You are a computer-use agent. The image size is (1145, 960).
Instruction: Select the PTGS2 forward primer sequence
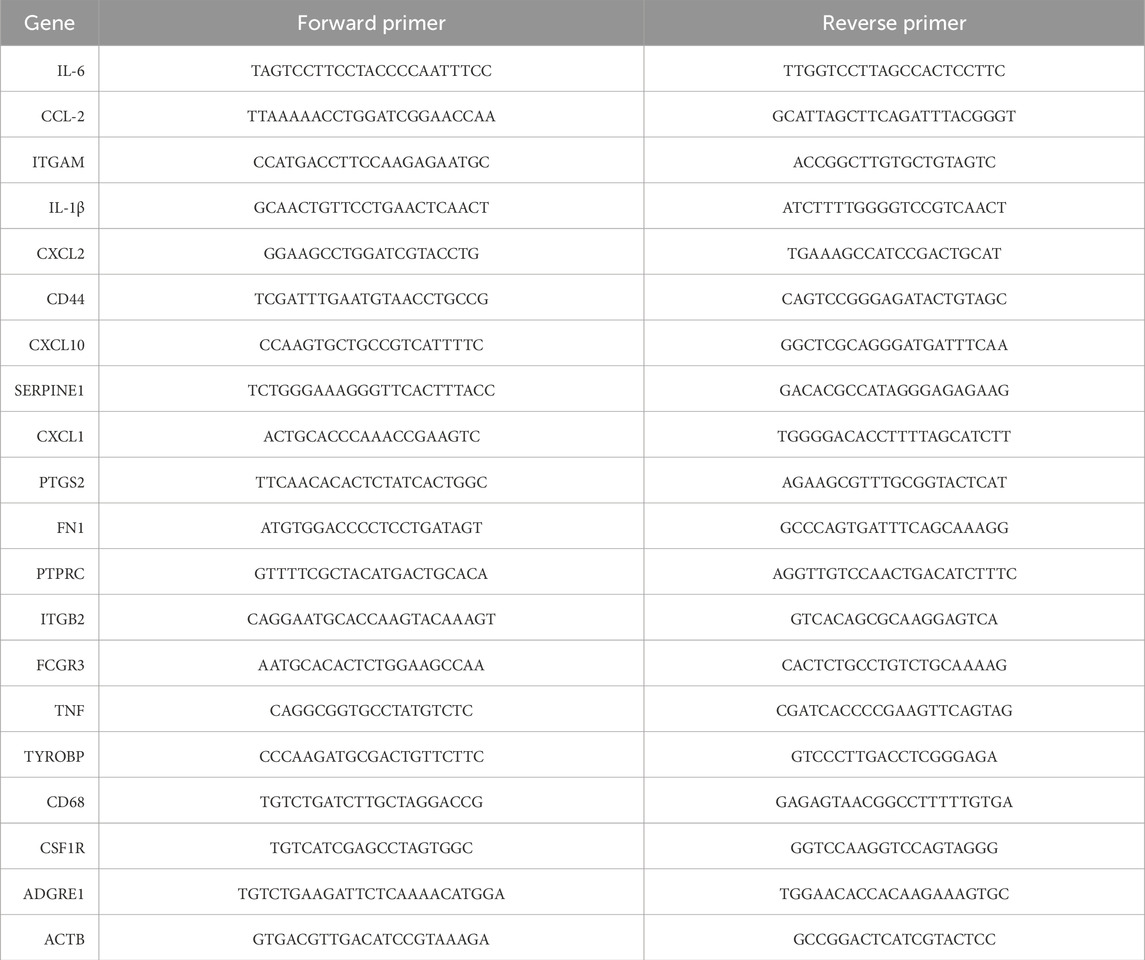[371, 482]
